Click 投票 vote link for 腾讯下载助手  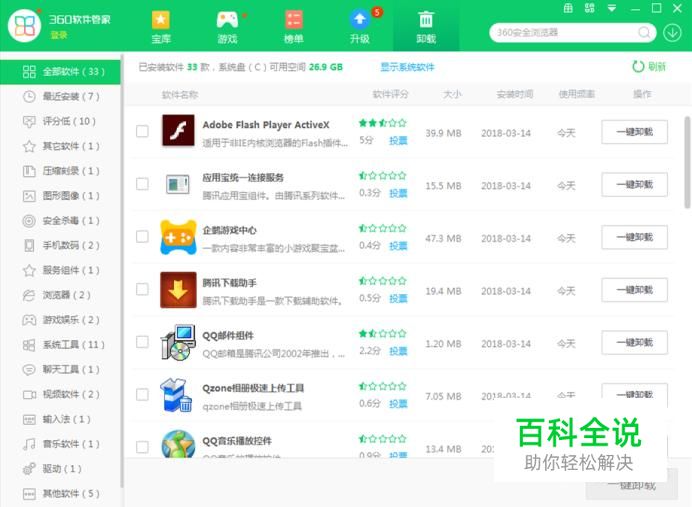[x=398, y=299]
